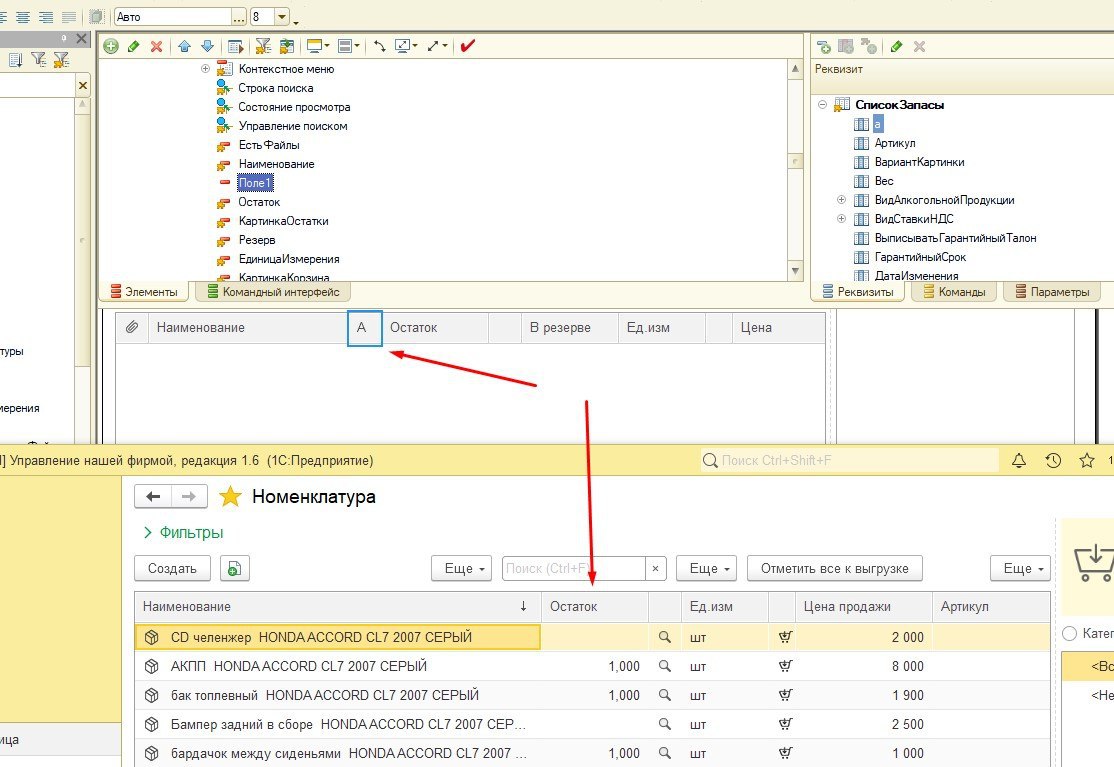Open the notifications bell icon
Image resolution: width=1114 pixels, height=767 pixels.
pos(1019,461)
